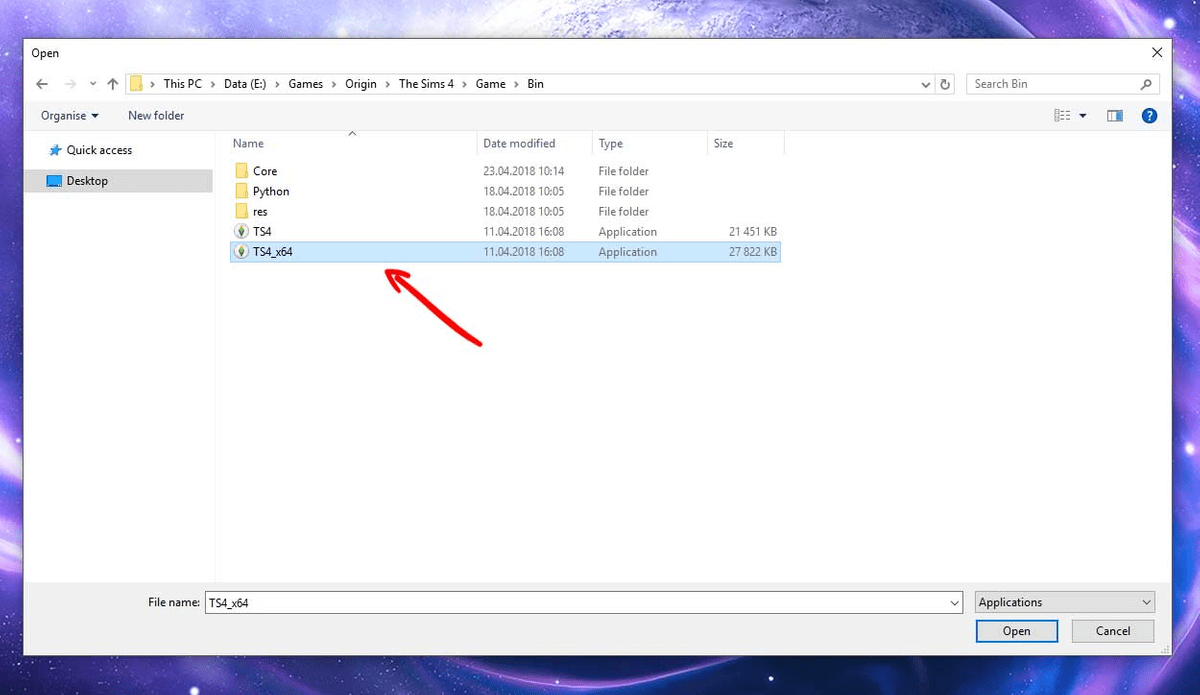
Task: Refresh the Bin folder view
Action: click(x=945, y=84)
